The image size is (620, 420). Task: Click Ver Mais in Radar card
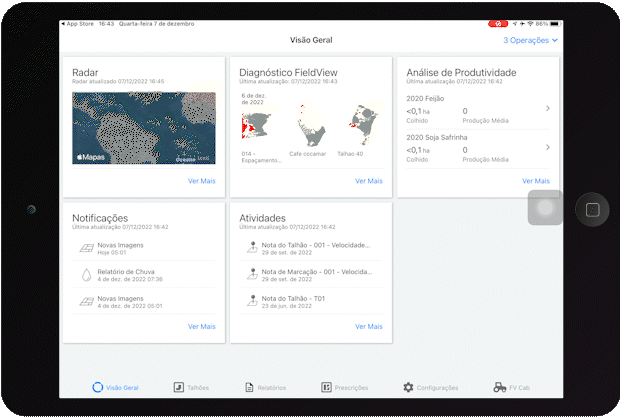tap(201, 181)
